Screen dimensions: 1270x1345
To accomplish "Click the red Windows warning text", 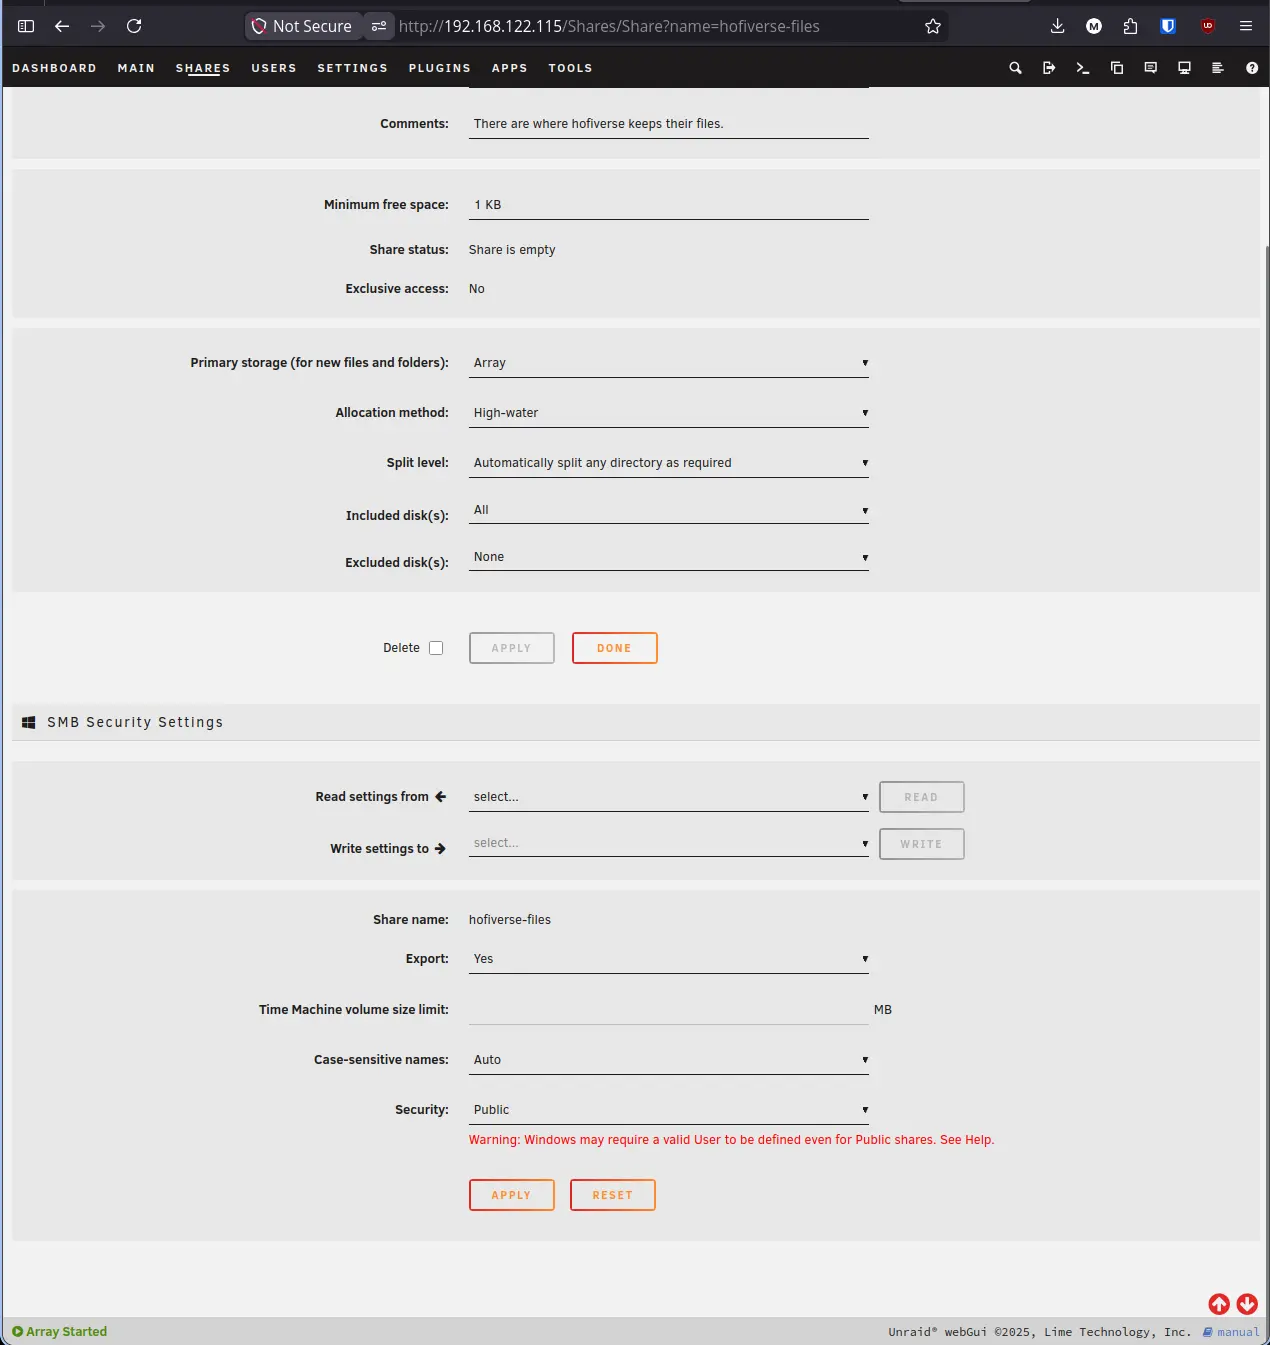I will point(731,1140).
